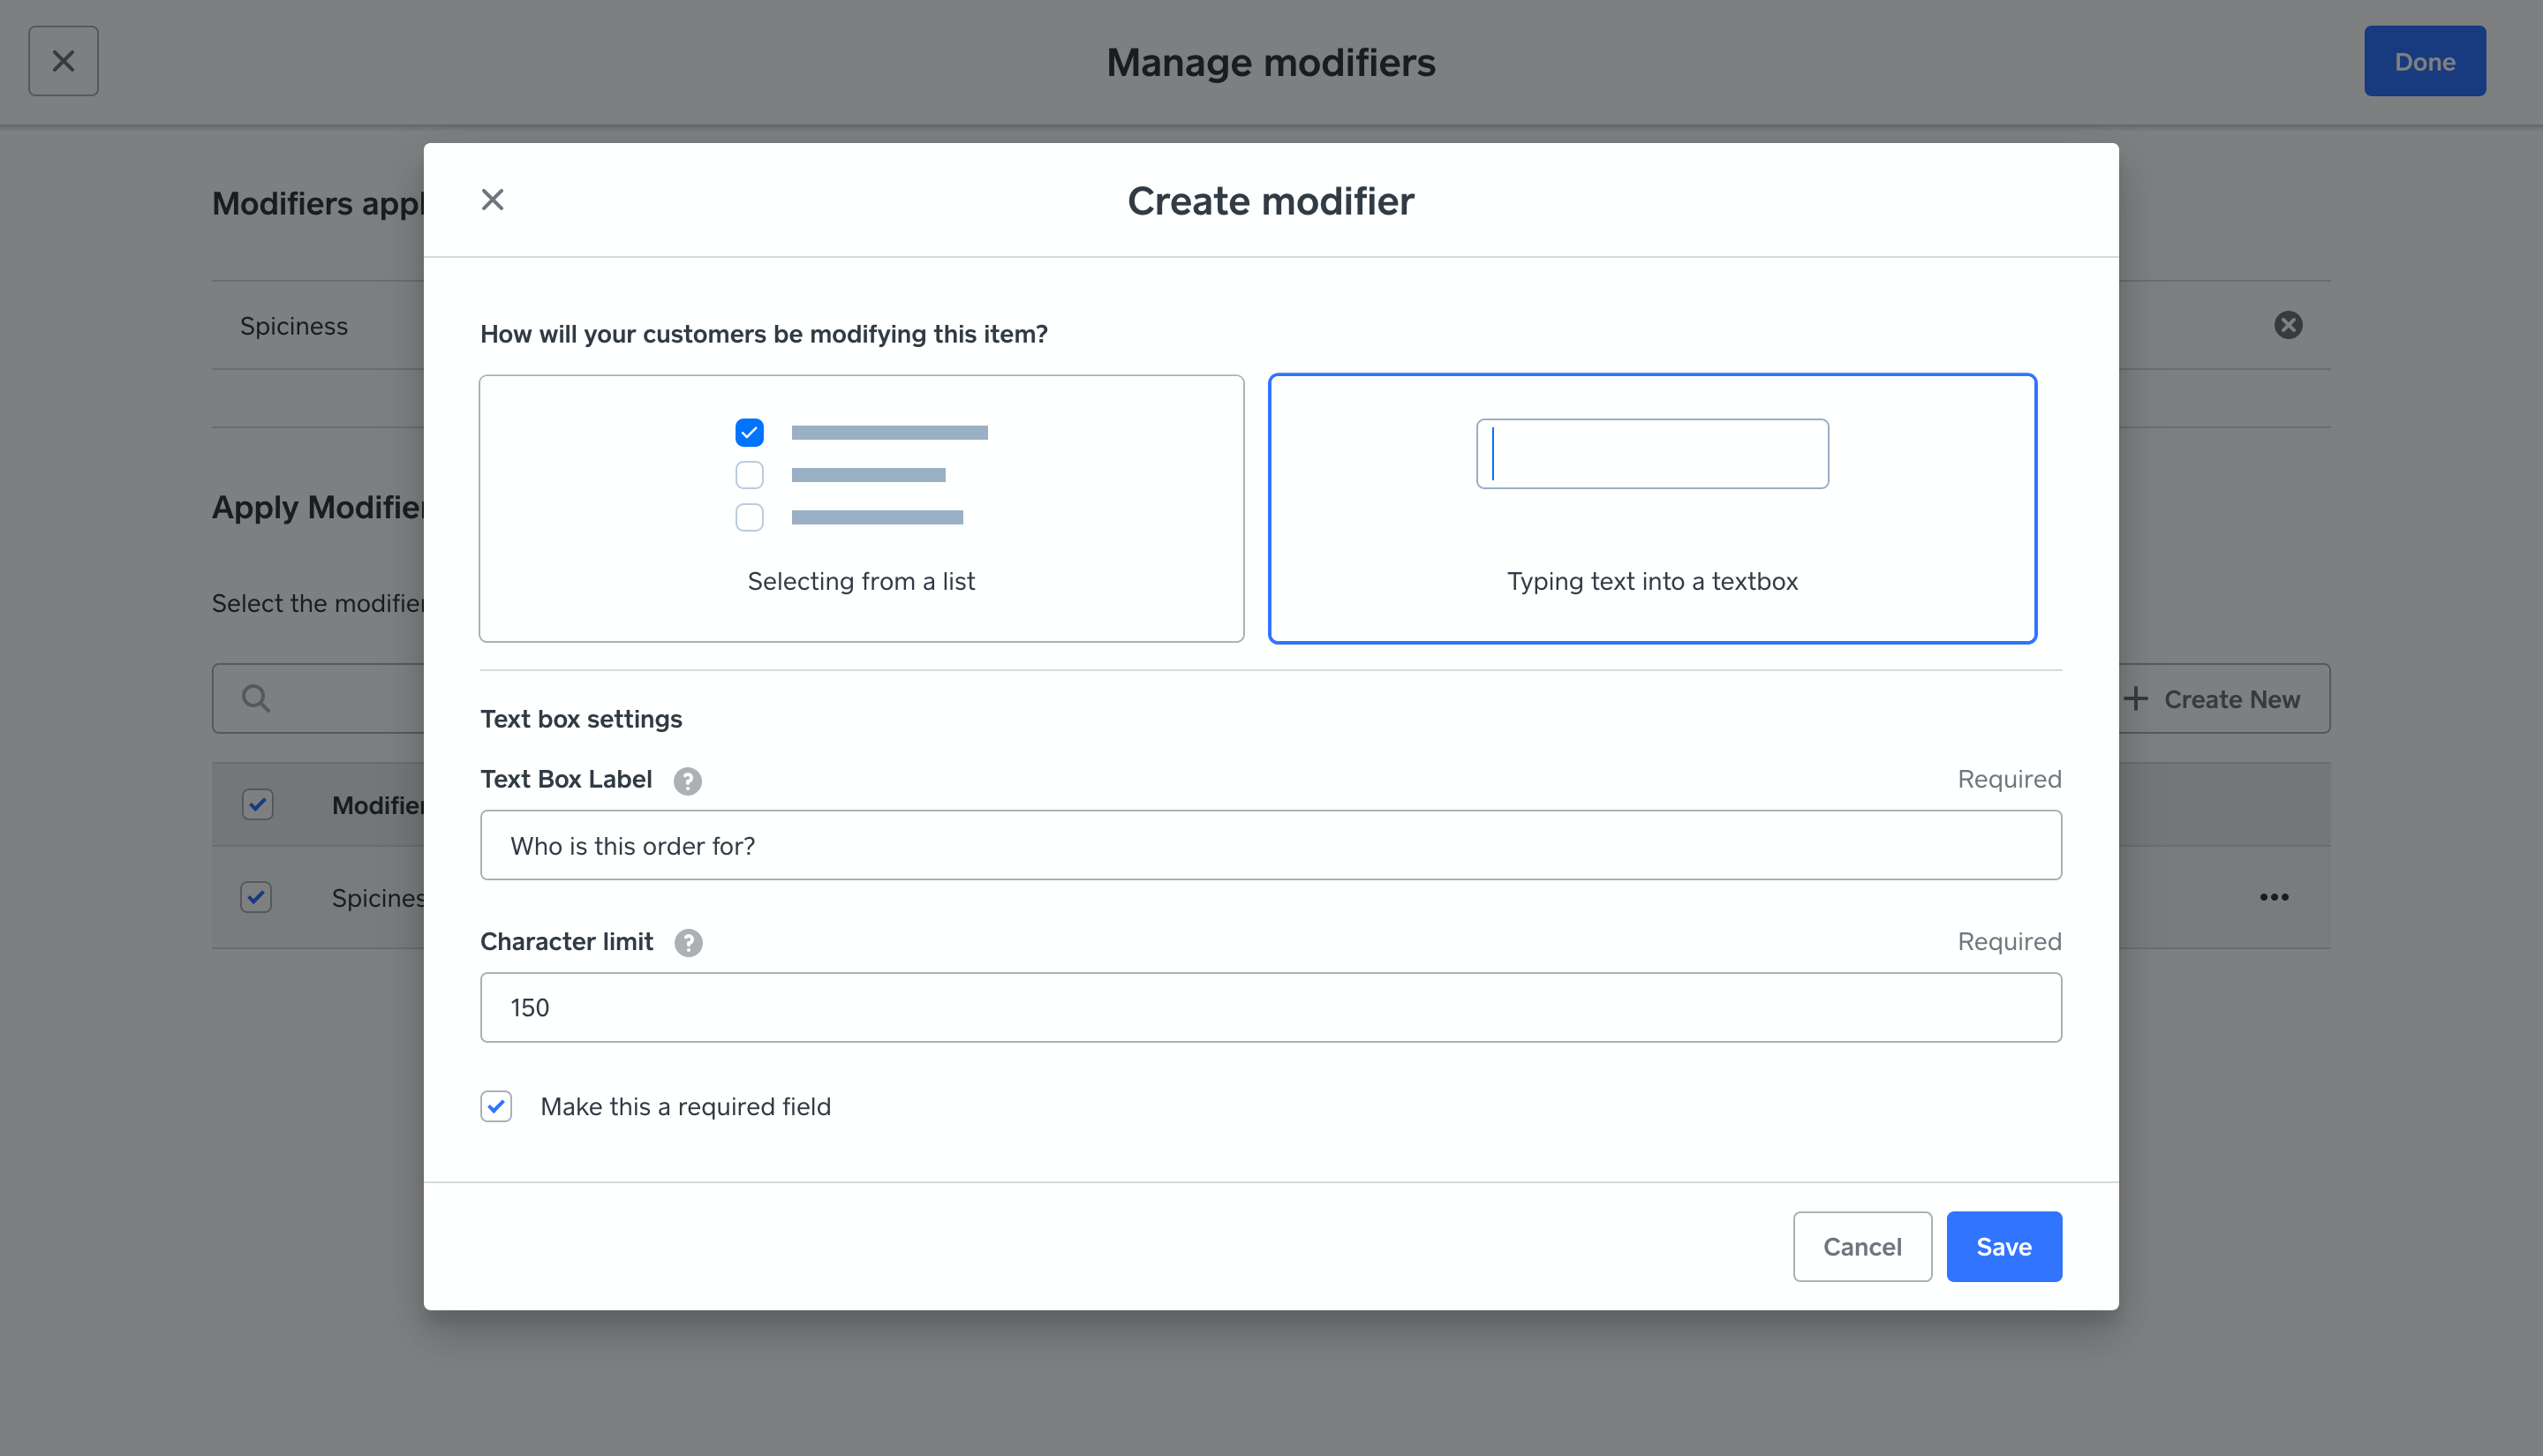Close the Create modifier dialog

(x=492, y=200)
